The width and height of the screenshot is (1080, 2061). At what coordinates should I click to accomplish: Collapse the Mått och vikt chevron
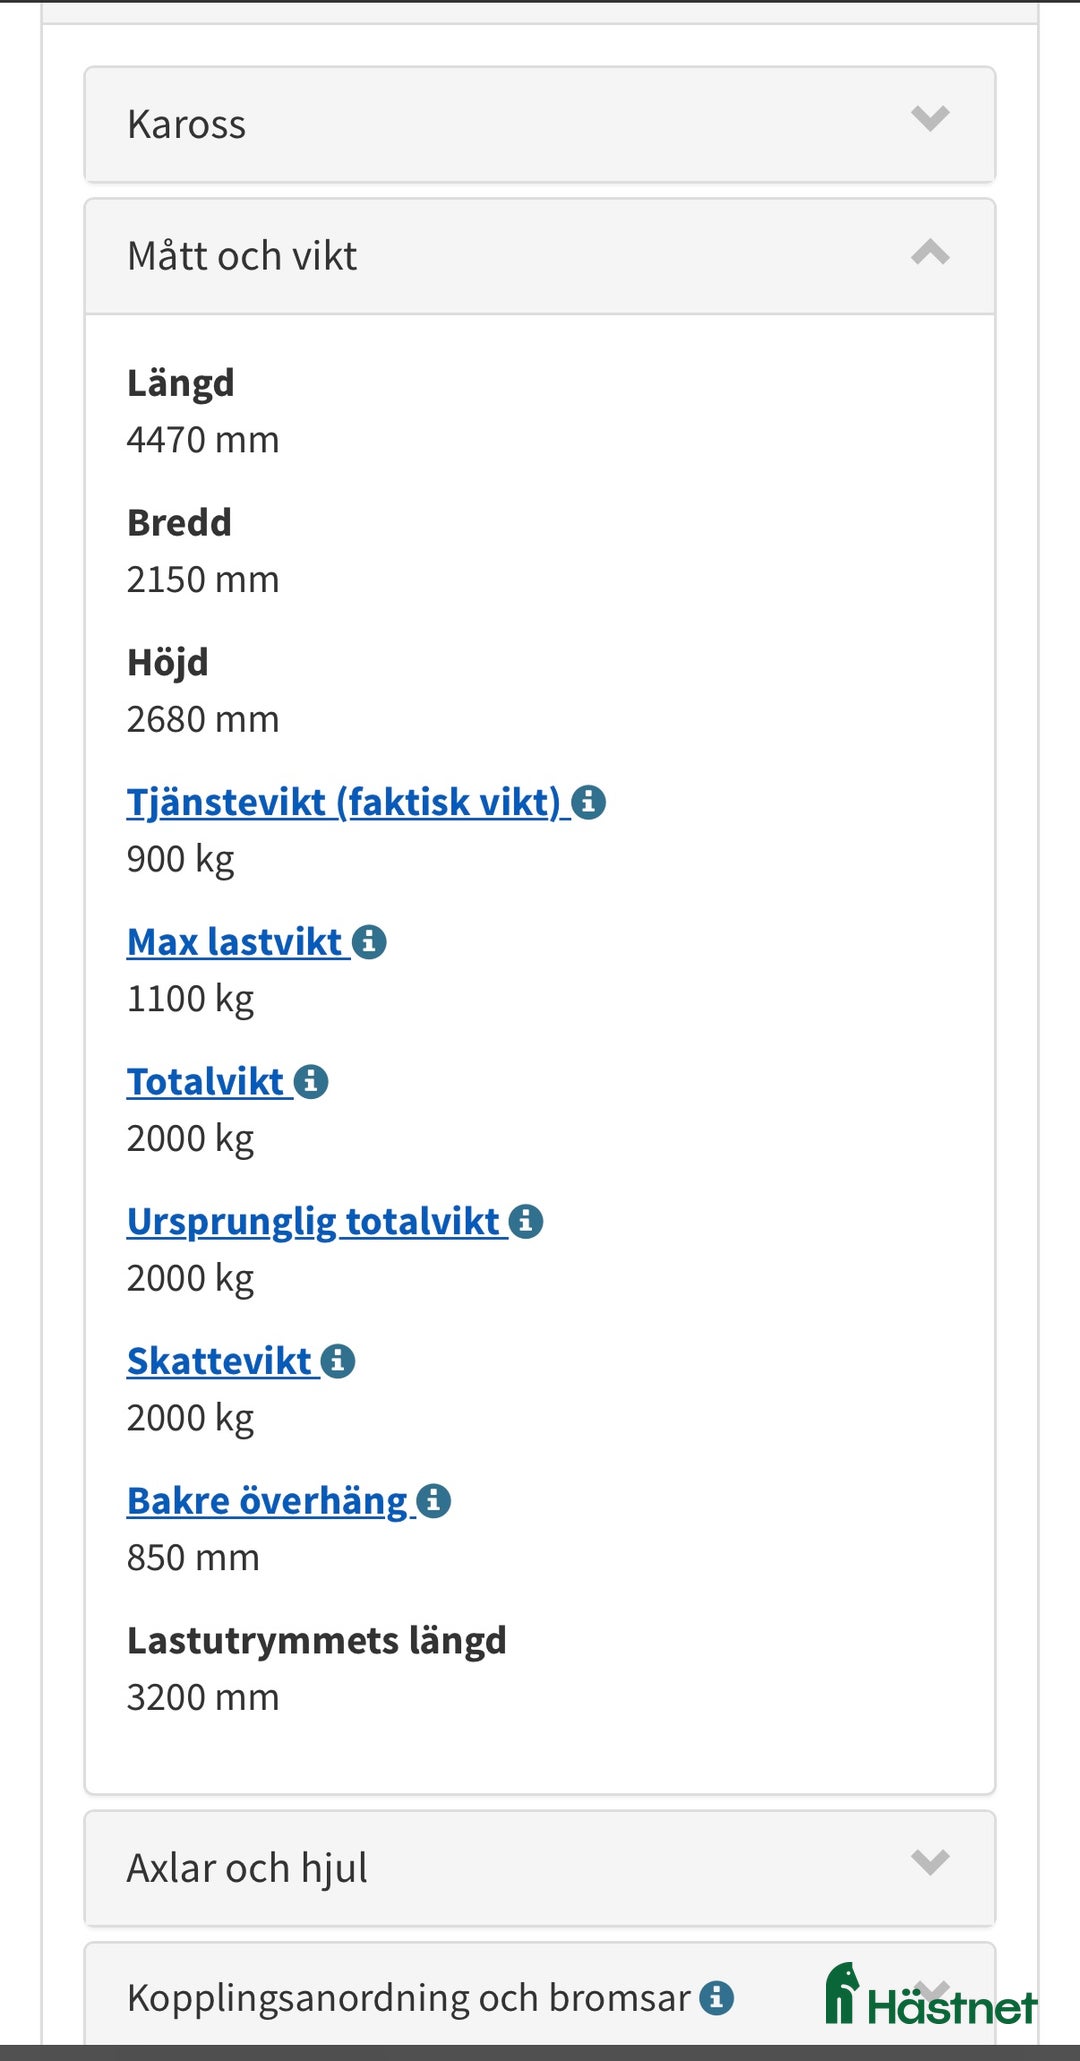(x=930, y=252)
